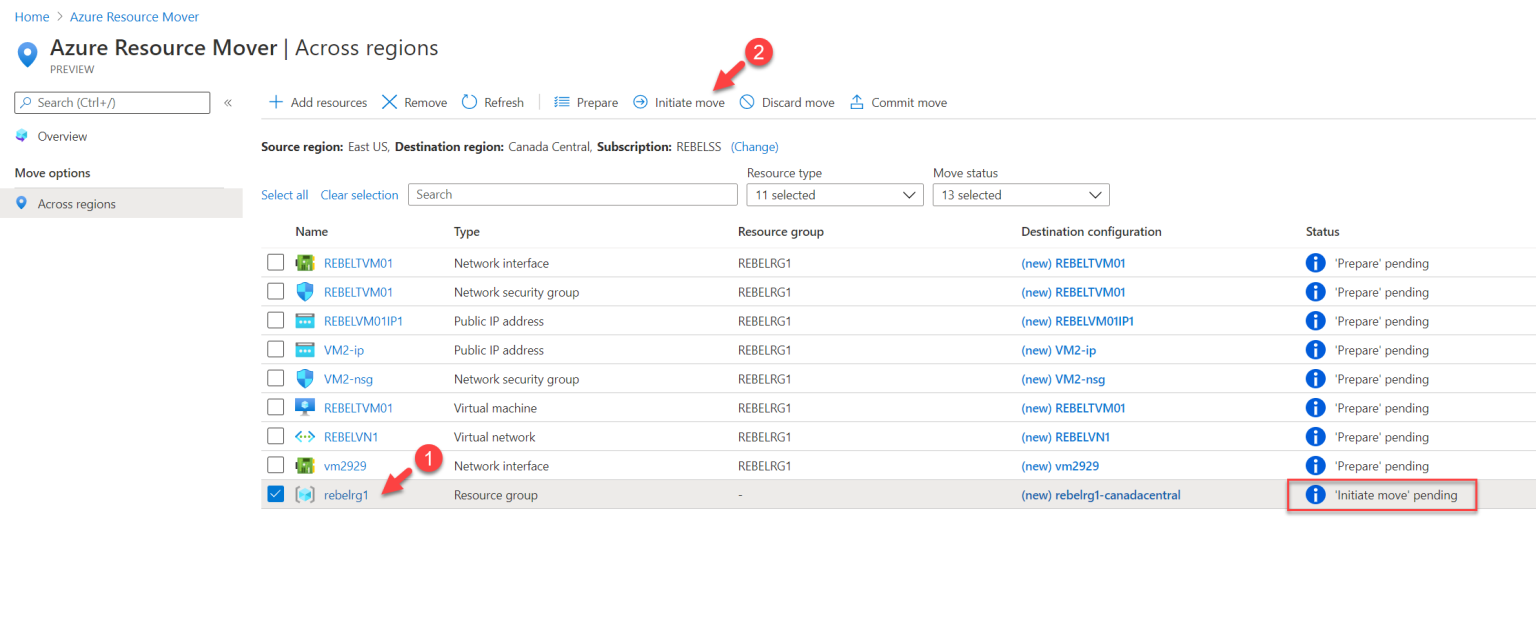Click the Discard move icon
The width and height of the screenshot is (1536, 618).
click(748, 101)
